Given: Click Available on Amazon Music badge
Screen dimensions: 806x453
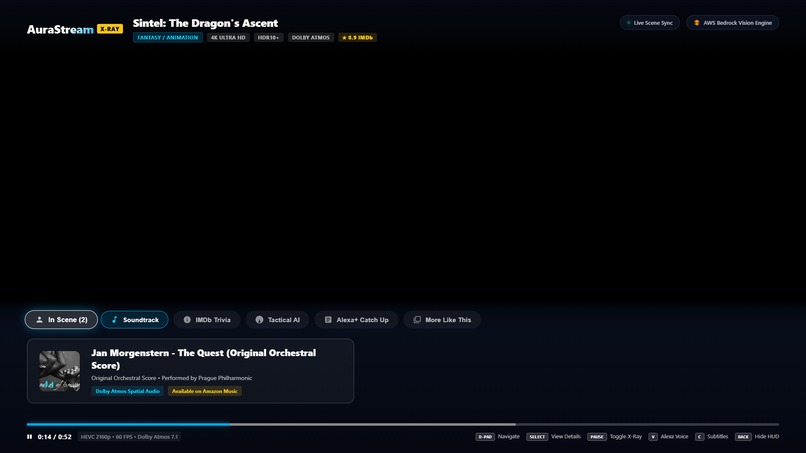Looking at the screenshot, I should [x=205, y=391].
